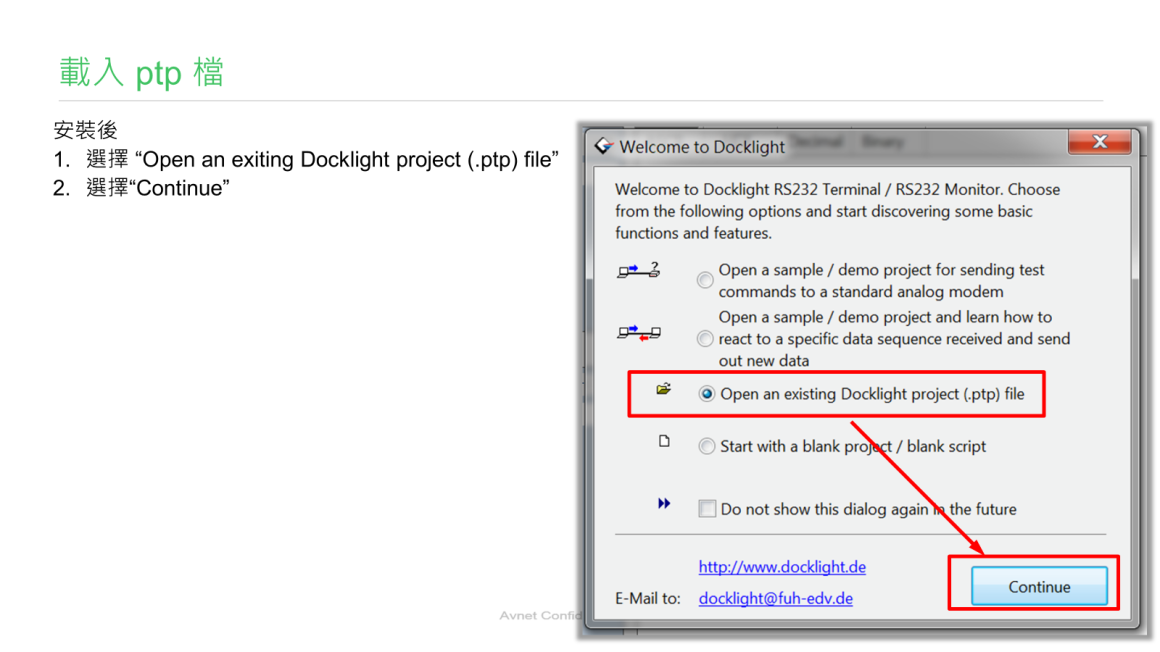
Task: Close the Welcome to Docklight dialog
Action: pyautogui.click(x=1098, y=142)
